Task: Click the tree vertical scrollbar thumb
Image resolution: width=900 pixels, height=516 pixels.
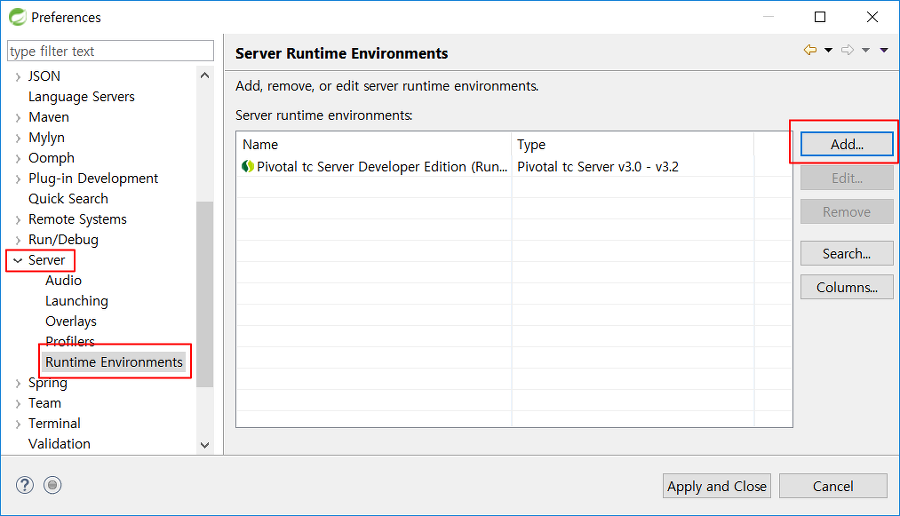Action: [x=204, y=294]
